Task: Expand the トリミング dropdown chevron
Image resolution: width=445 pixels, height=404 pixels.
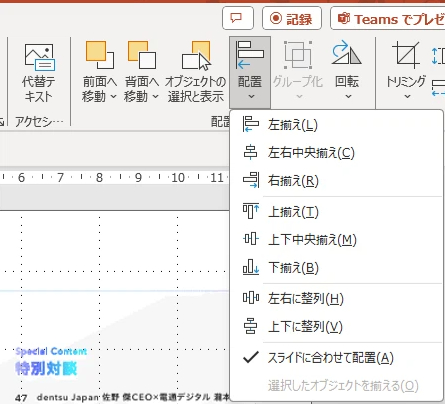Action: (407, 97)
